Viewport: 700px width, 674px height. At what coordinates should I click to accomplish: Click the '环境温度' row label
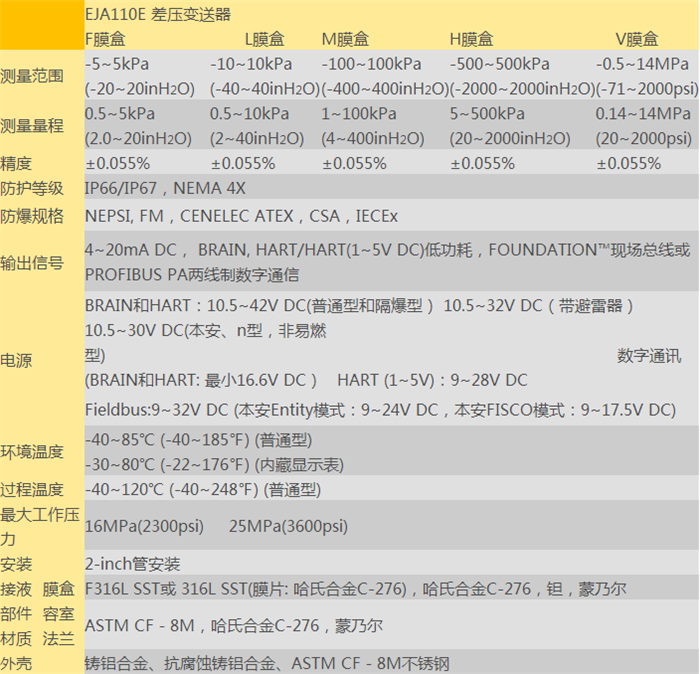coord(32,452)
